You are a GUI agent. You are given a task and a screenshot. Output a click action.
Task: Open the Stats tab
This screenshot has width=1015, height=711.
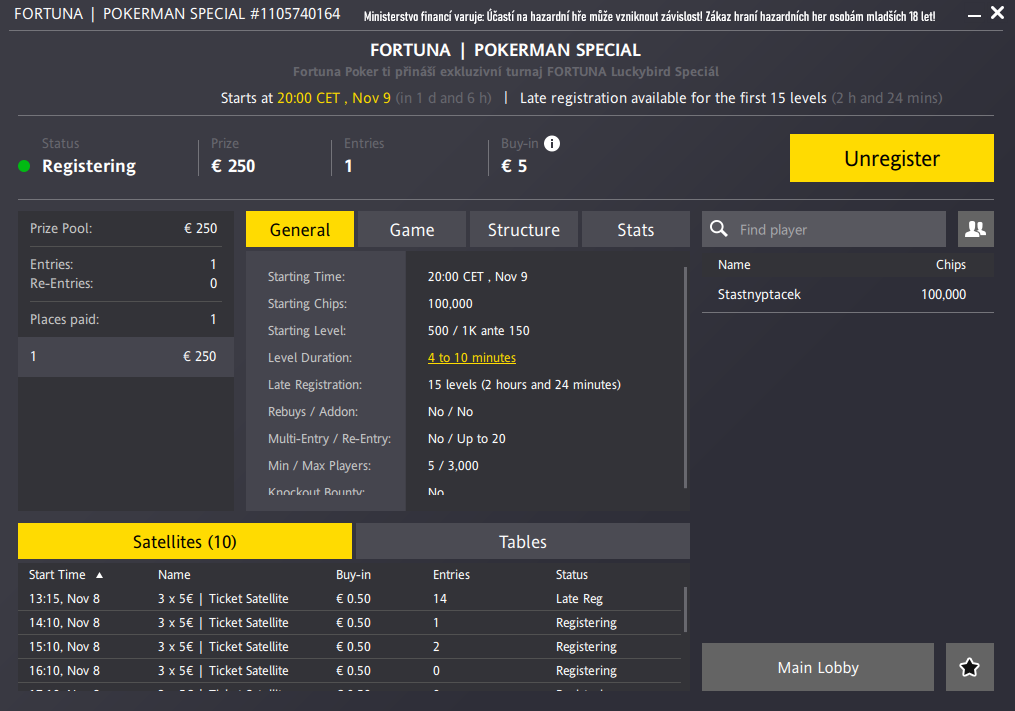(x=636, y=229)
